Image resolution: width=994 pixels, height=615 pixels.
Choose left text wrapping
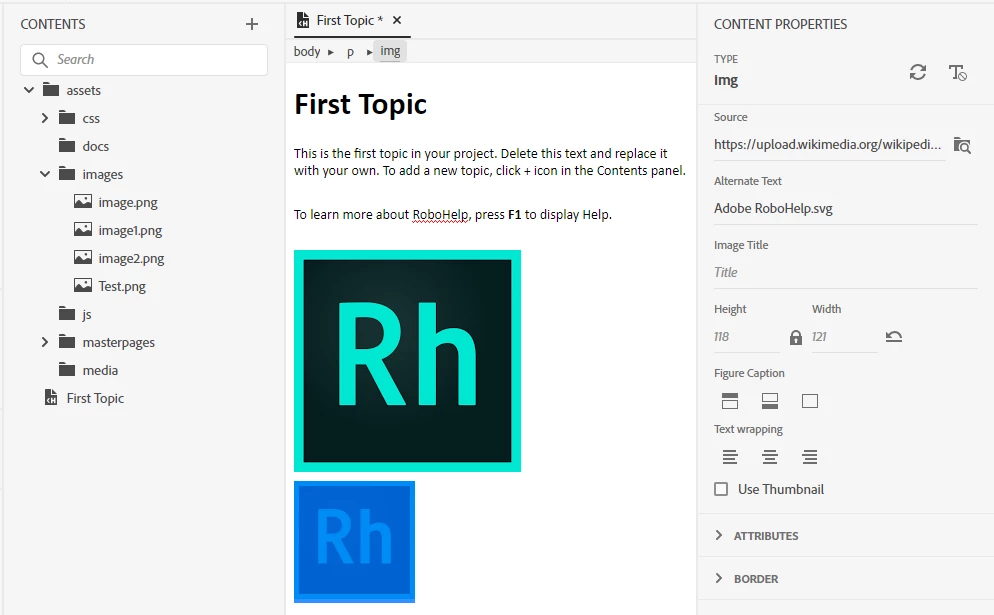[730, 456]
